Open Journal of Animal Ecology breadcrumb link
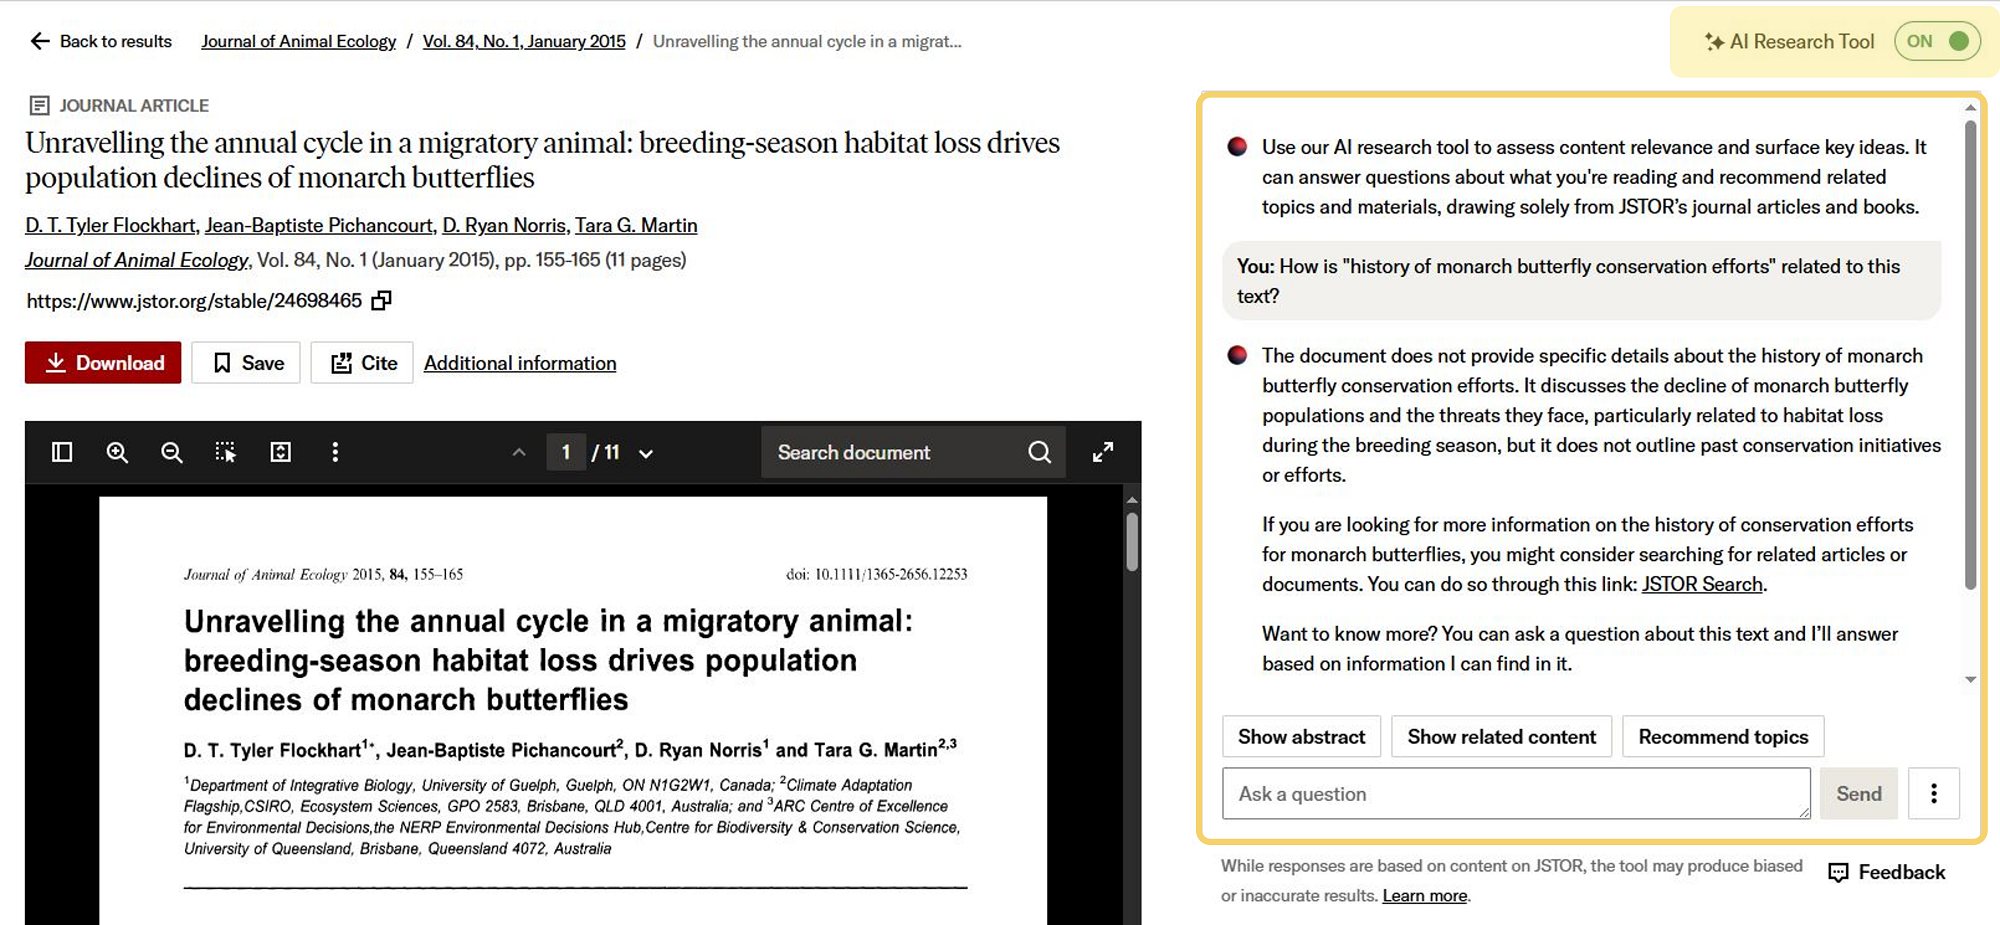 coord(298,41)
